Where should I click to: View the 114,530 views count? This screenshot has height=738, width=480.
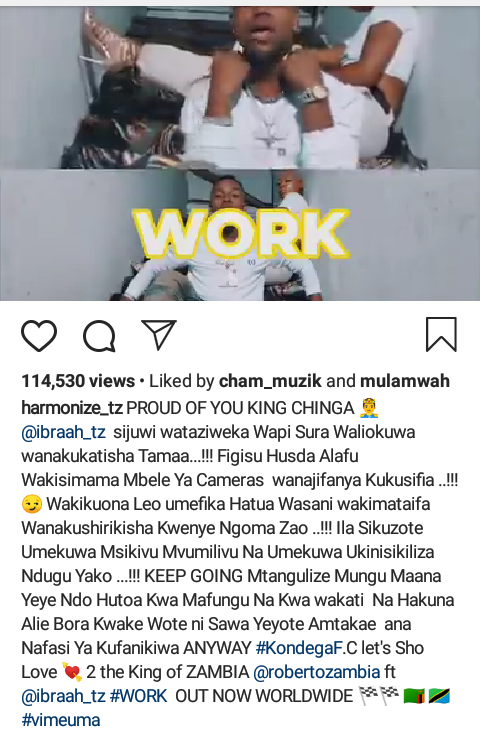78,381
